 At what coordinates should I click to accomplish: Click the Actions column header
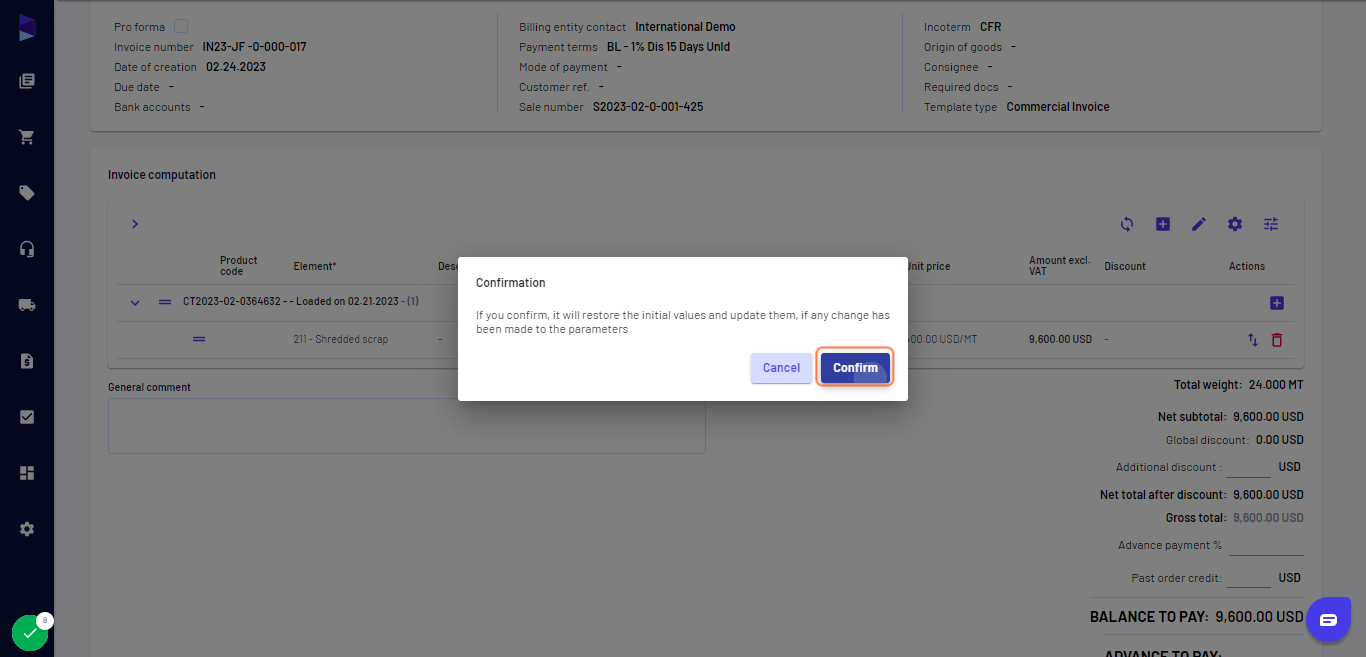coord(1247,266)
